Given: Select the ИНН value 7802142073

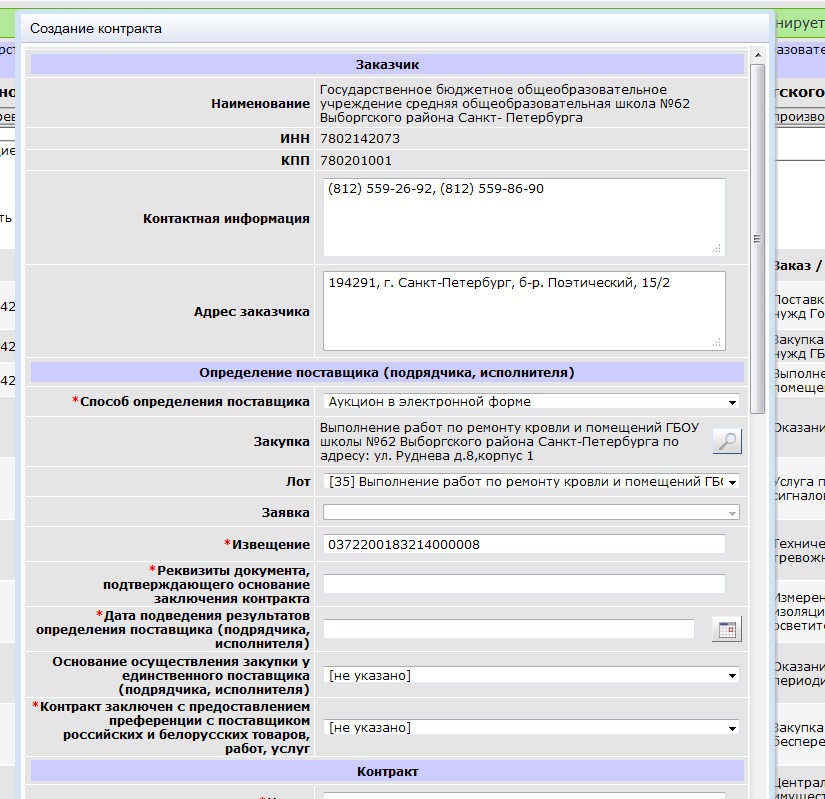Looking at the screenshot, I should [x=360, y=139].
